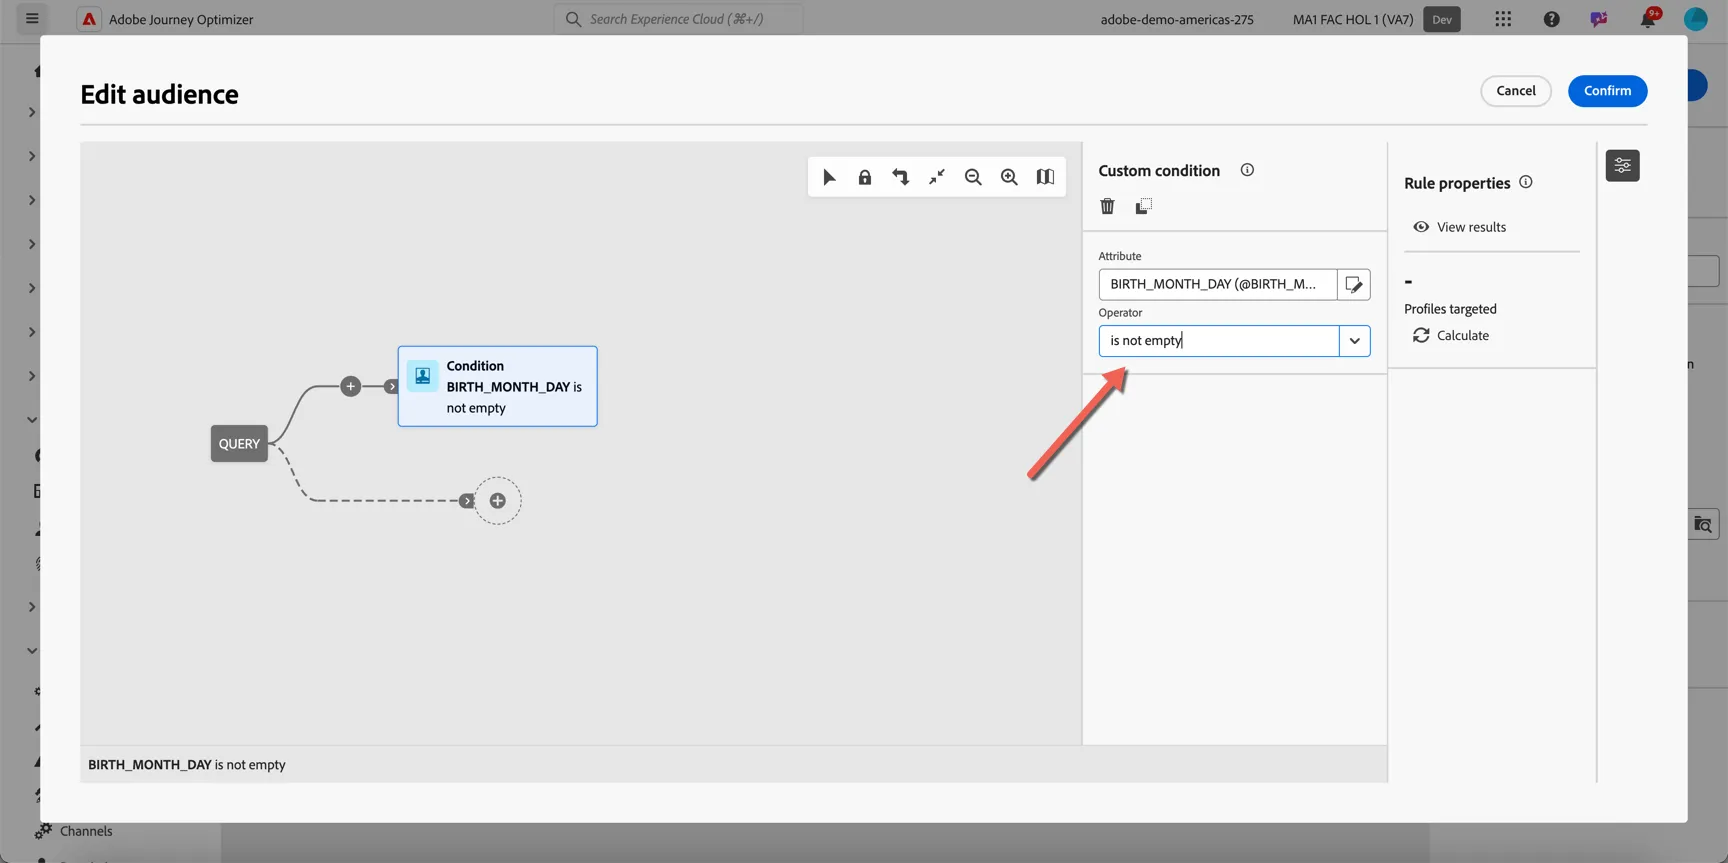
Task: Cancel the audience editing
Action: (x=1515, y=91)
